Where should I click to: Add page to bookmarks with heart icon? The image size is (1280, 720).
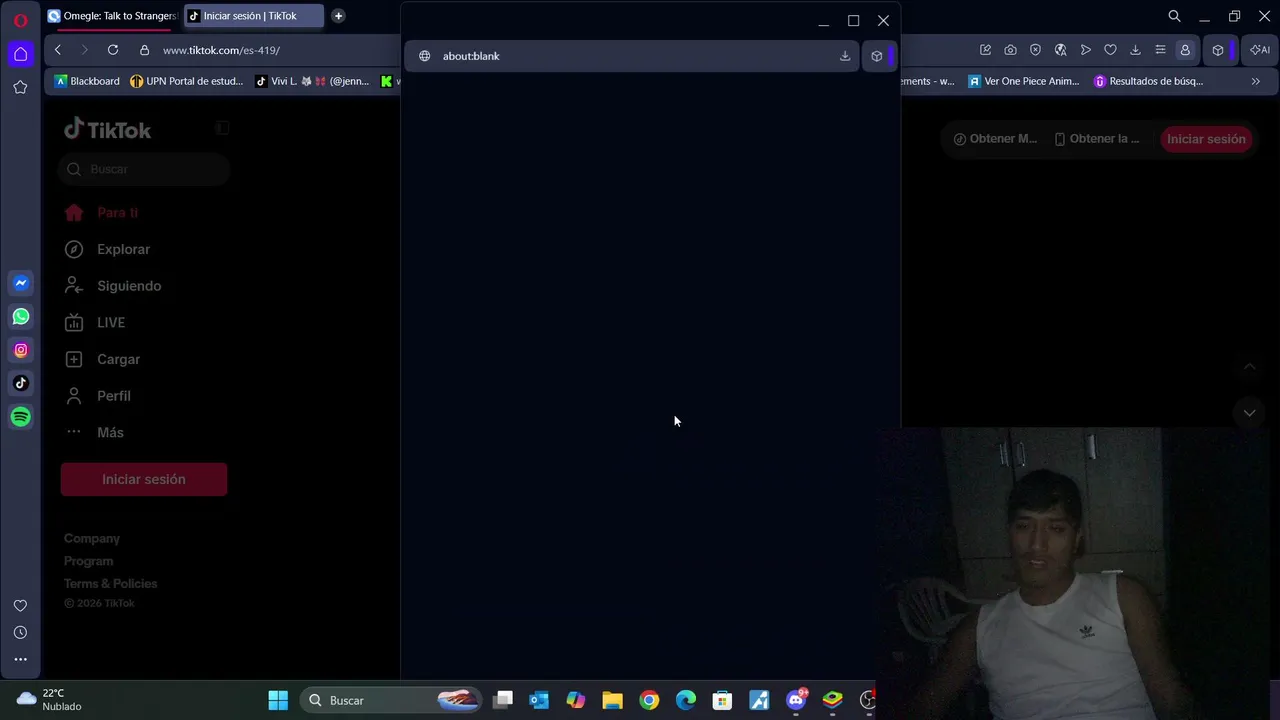point(1110,50)
